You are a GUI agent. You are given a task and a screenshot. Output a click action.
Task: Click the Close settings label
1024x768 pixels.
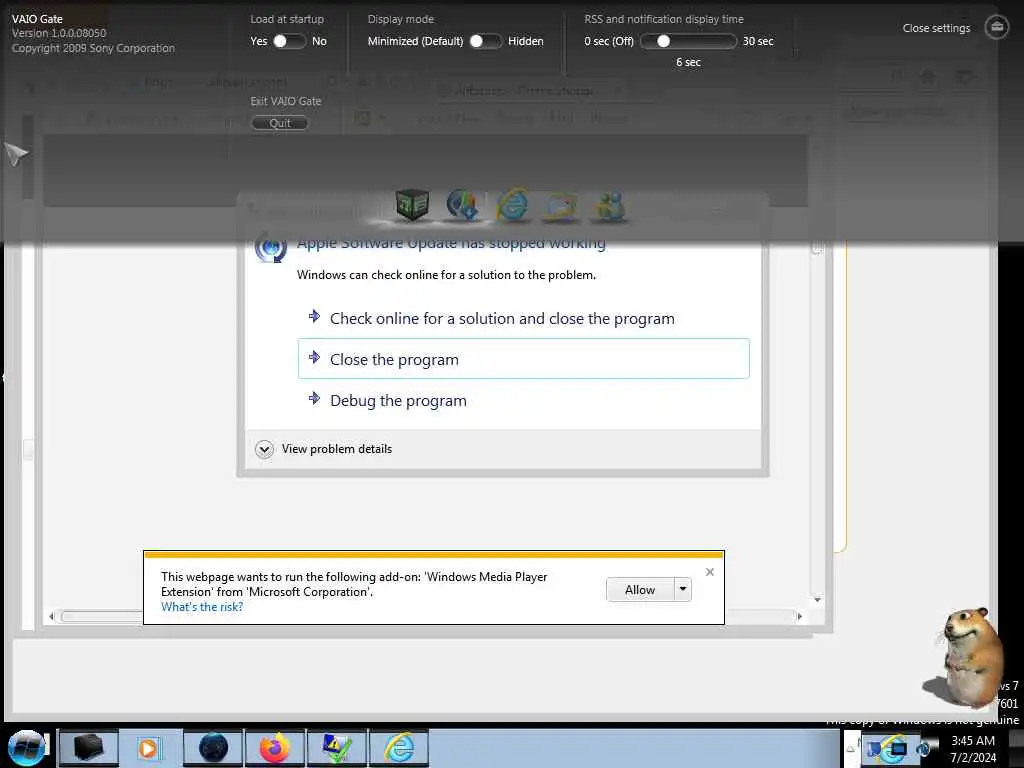tap(936, 28)
